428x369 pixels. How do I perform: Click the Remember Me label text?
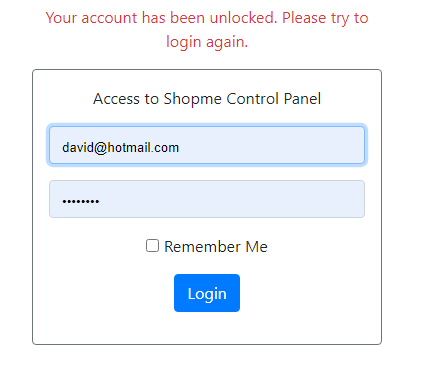pyautogui.click(x=216, y=247)
